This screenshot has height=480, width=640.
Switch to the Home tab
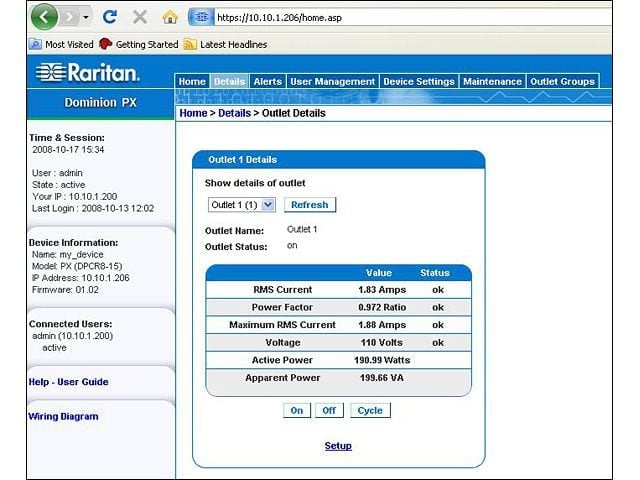tap(192, 81)
